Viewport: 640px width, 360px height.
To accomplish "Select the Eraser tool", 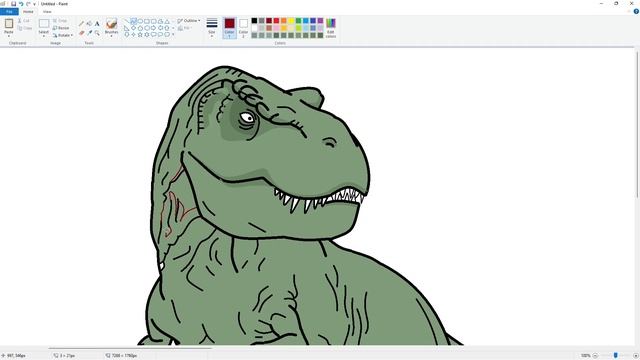I will coord(81,33).
